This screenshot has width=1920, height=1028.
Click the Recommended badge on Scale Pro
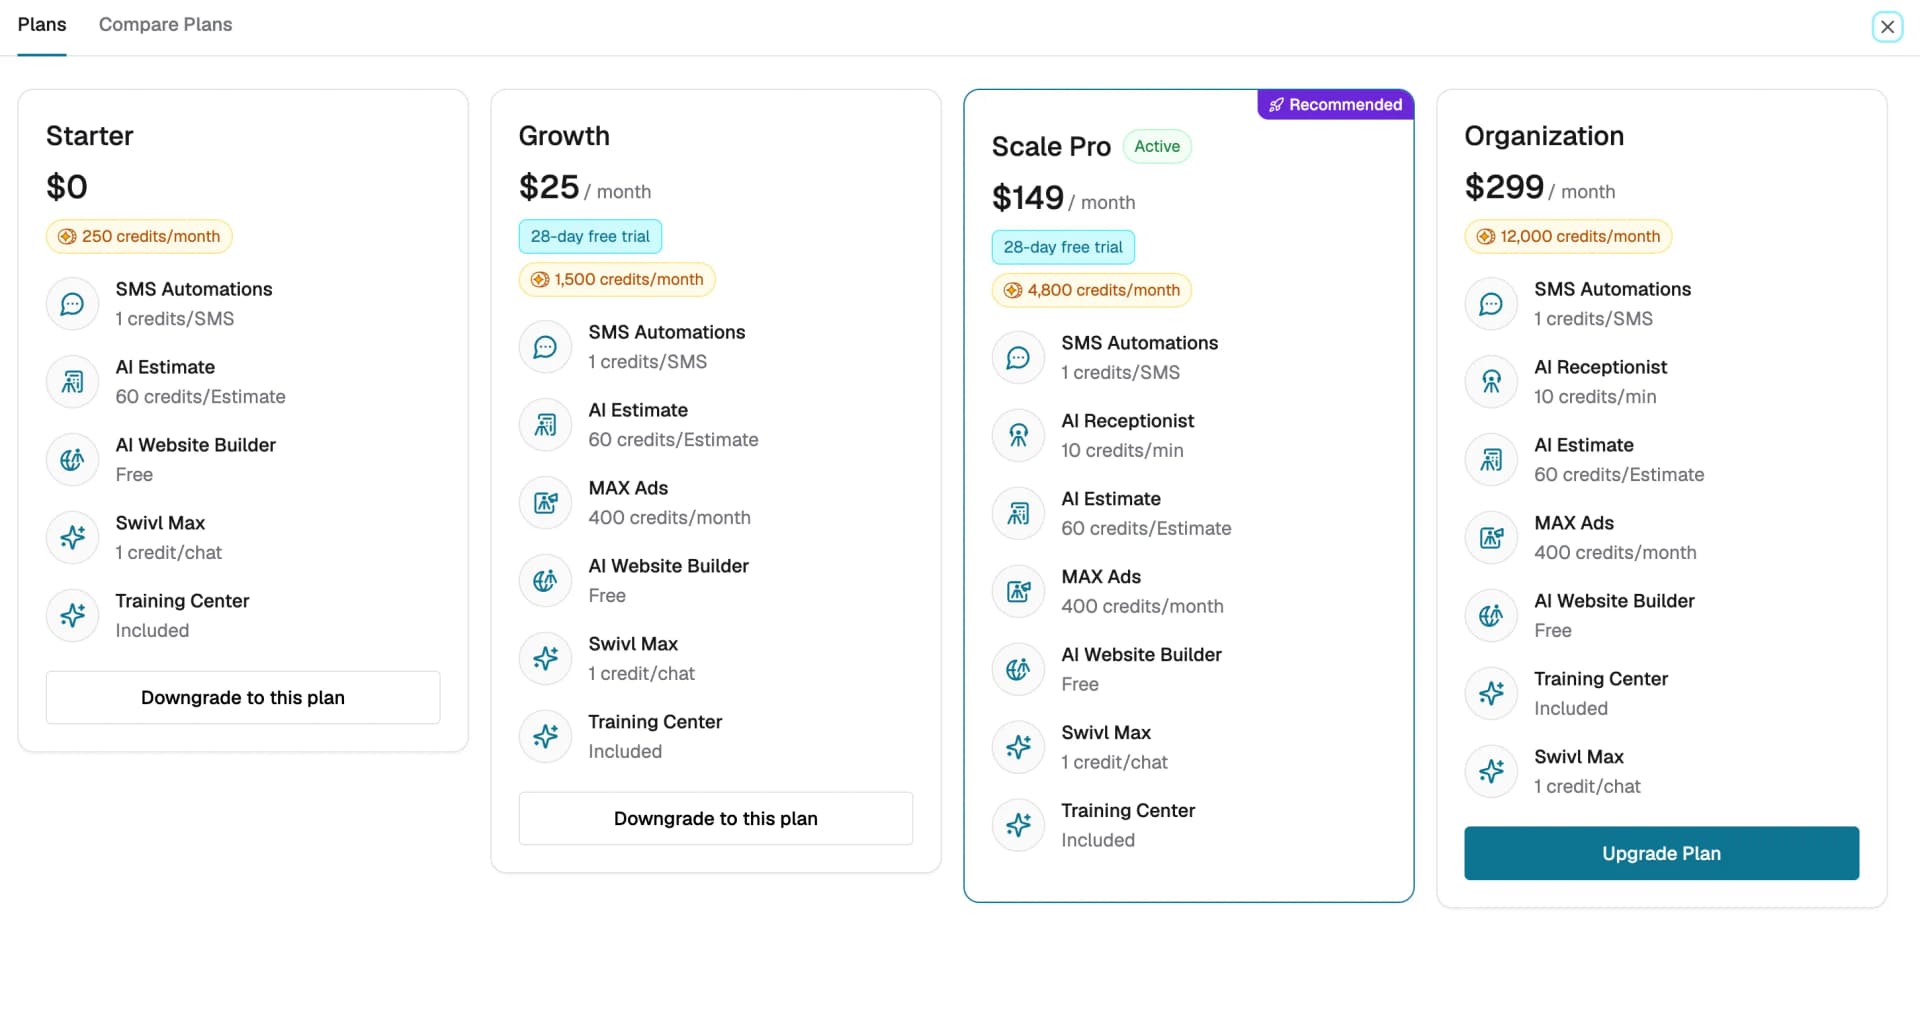pyautogui.click(x=1336, y=105)
